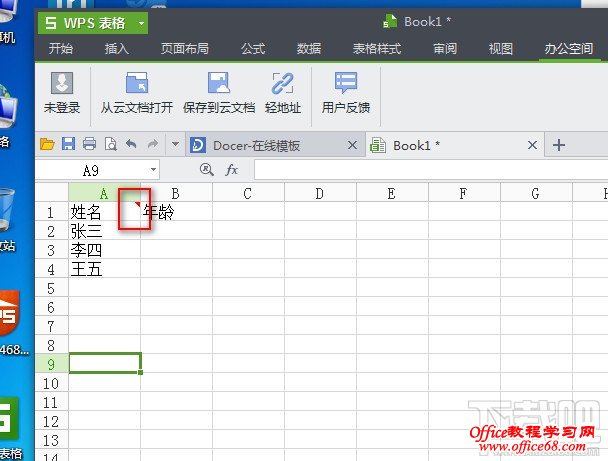Select row 5 header
Screen dimensions: 608x461
coord(52,288)
